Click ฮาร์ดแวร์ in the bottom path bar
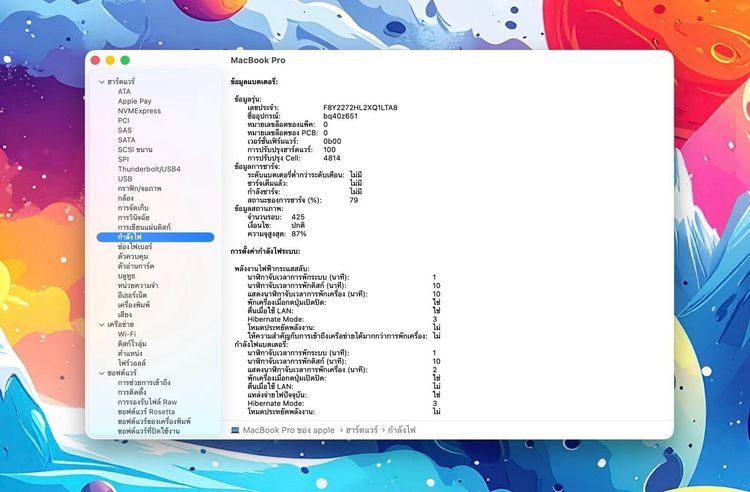Viewport: 750px width, 492px height. (362, 430)
